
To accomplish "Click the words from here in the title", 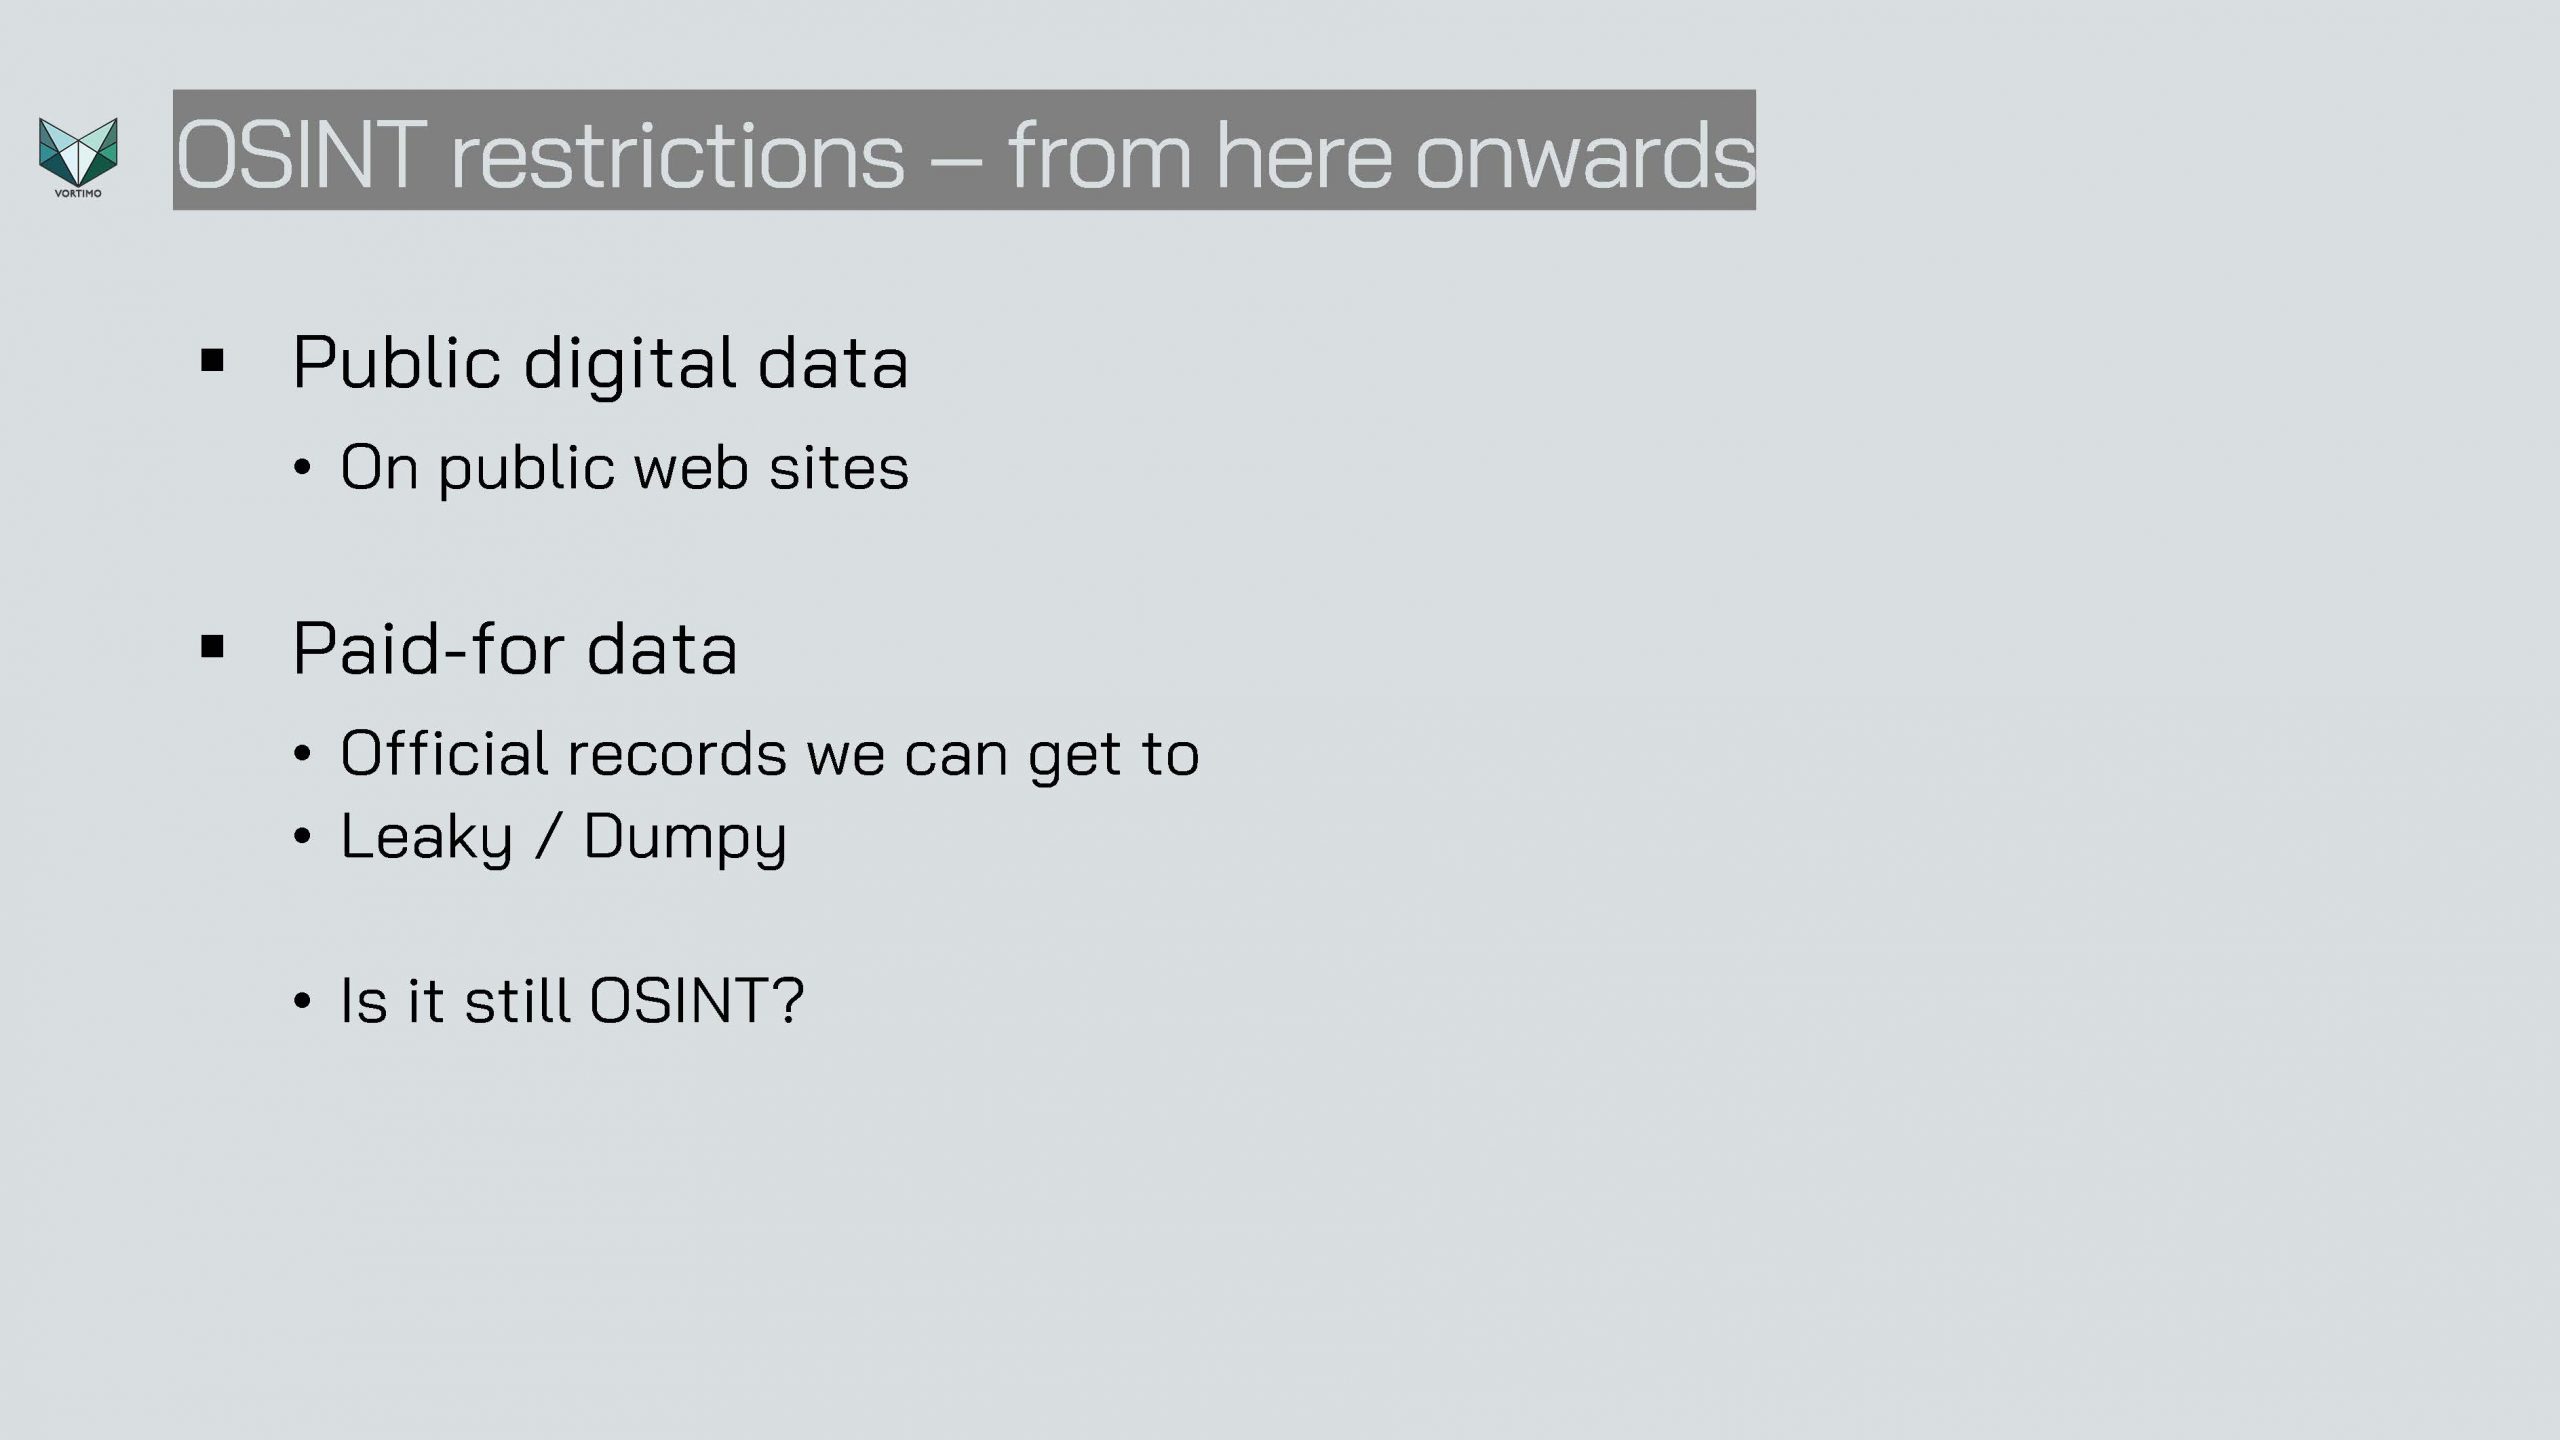I will point(1200,154).
